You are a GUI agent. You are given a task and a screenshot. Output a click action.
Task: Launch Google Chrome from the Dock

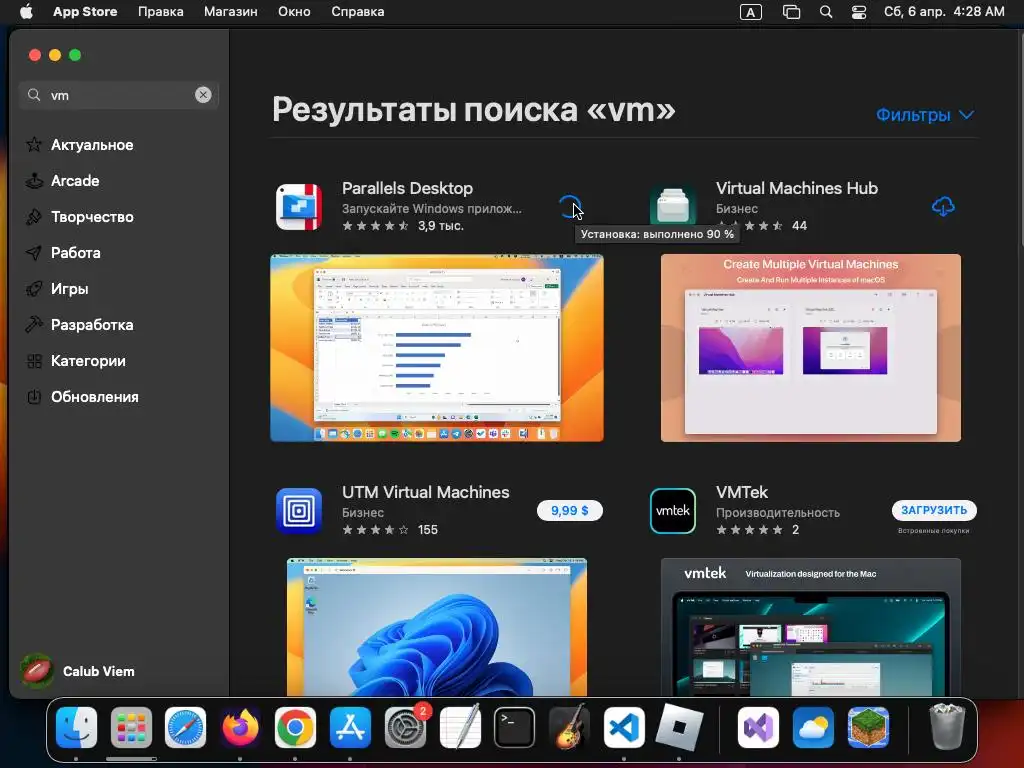click(x=295, y=727)
